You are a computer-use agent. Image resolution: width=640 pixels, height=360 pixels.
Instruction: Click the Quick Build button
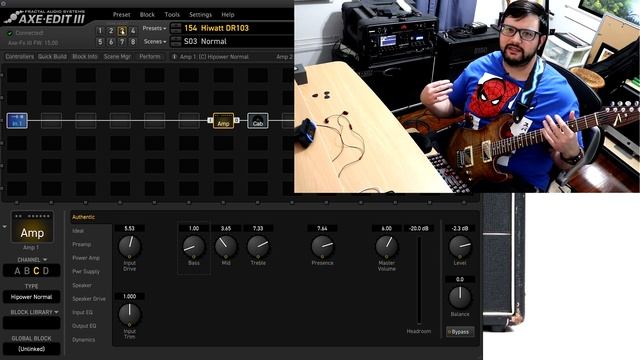coord(52,57)
